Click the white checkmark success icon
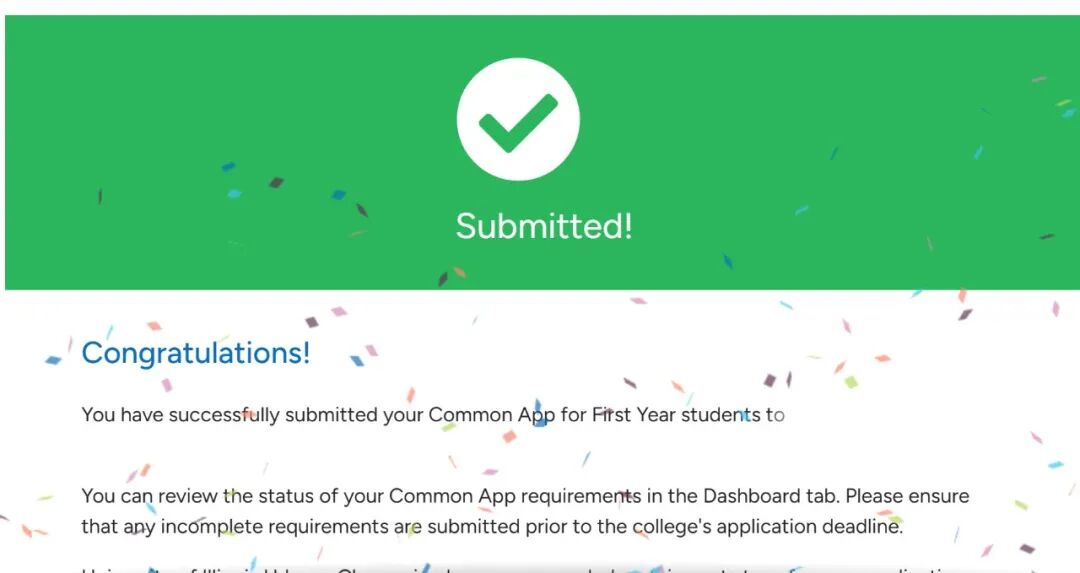The image size is (1080, 573). tap(518, 119)
